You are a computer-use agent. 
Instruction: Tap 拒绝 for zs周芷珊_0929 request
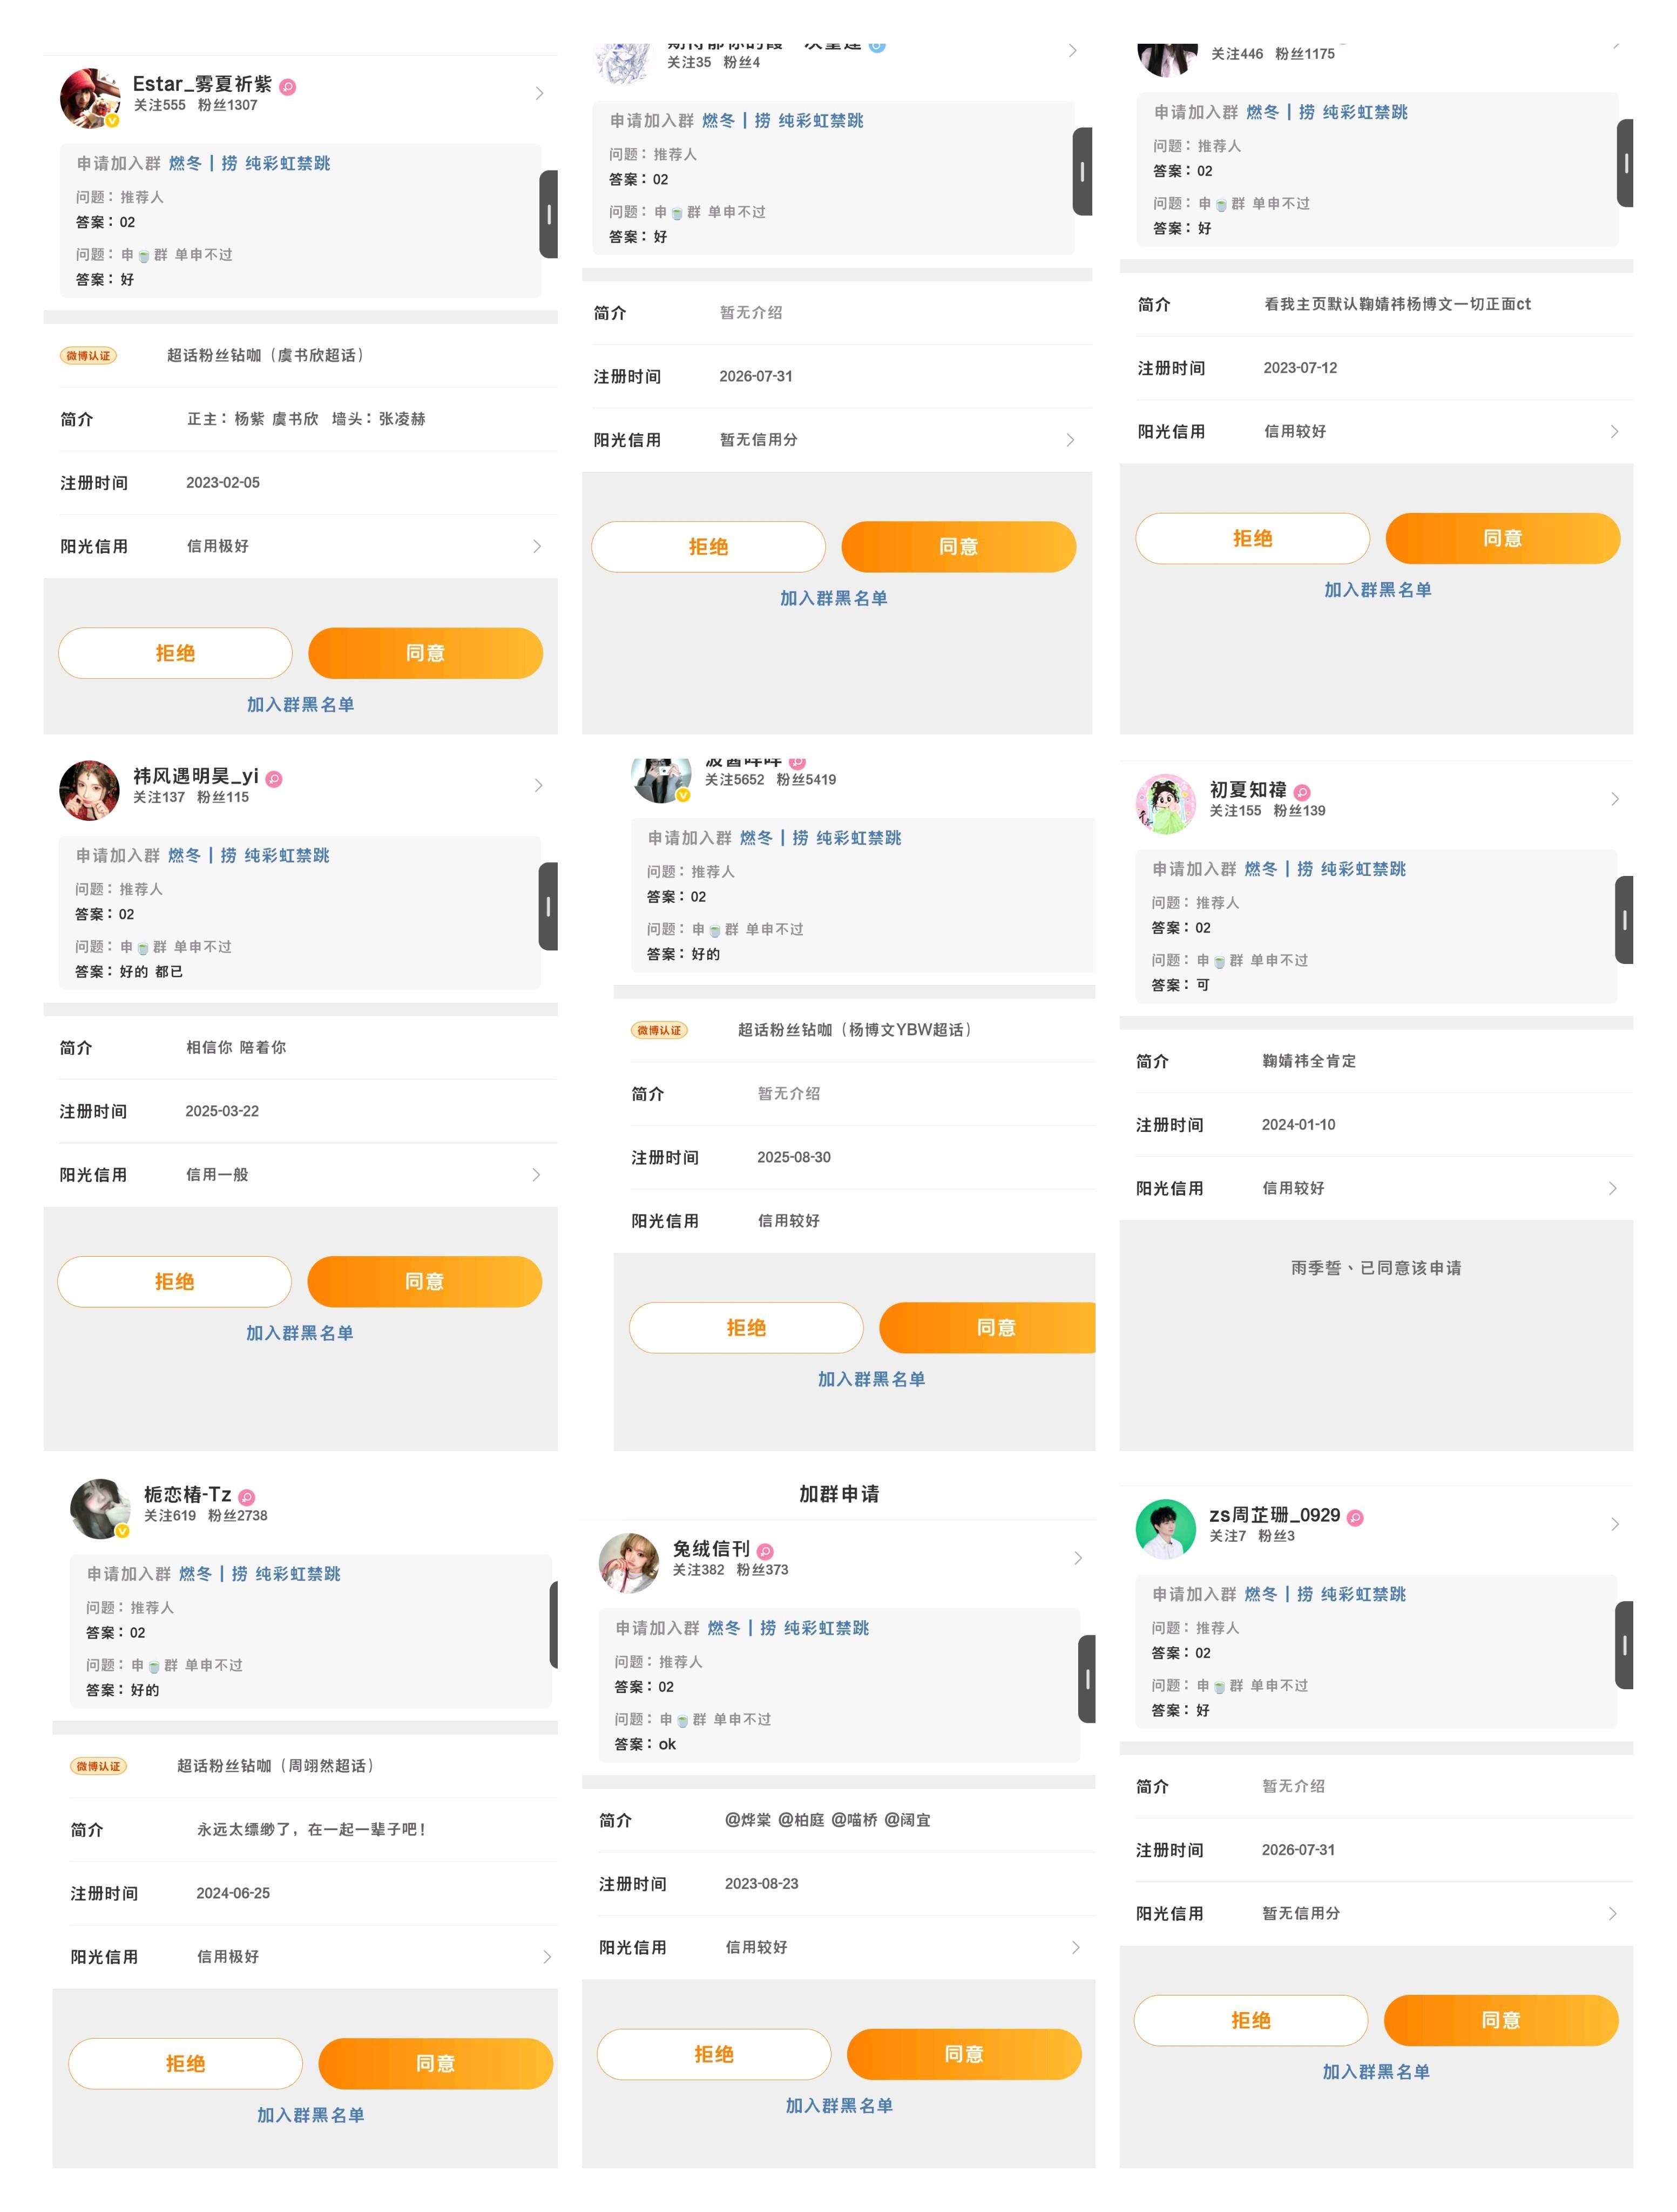(x=1251, y=2020)
